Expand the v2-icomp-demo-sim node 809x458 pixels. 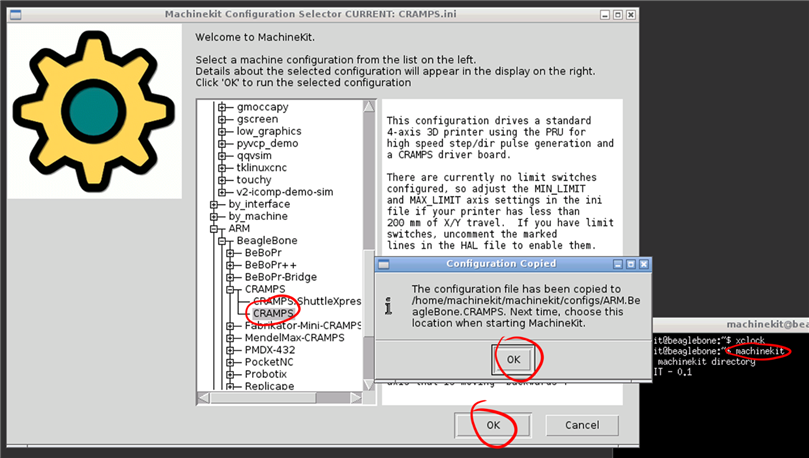pyautogui.click(x=222, y=192)
